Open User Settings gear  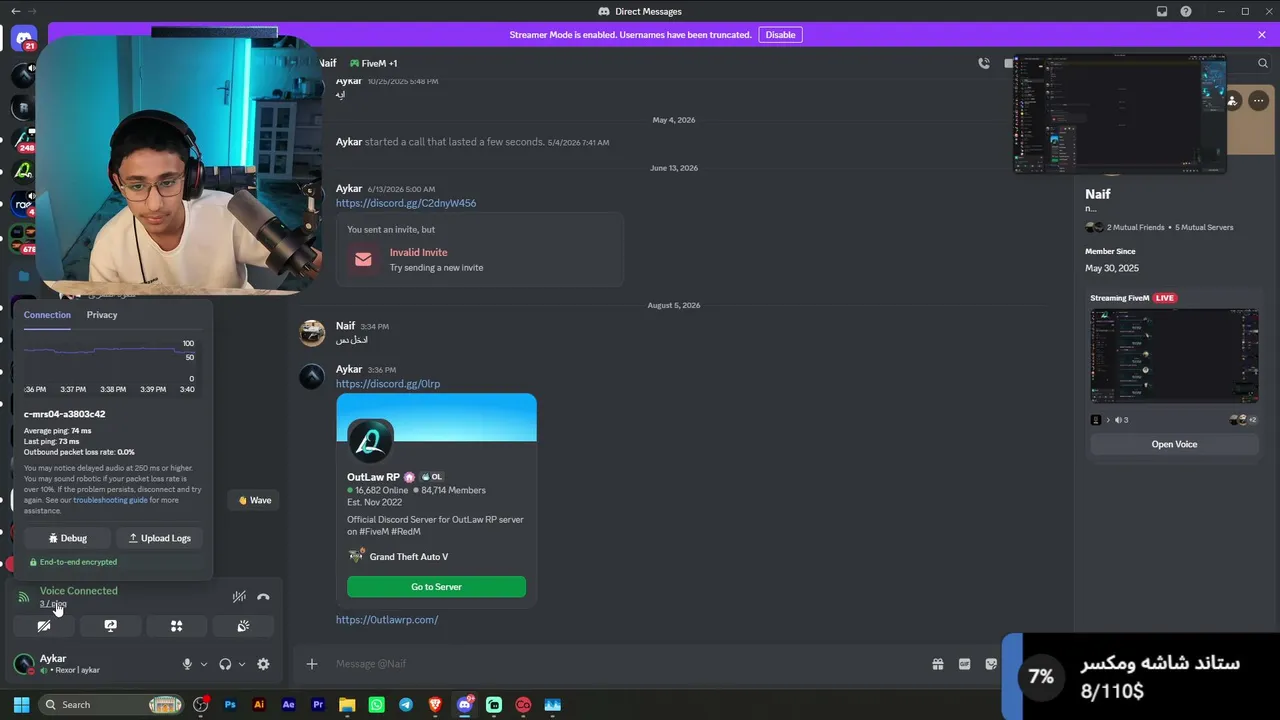point(263,664)
